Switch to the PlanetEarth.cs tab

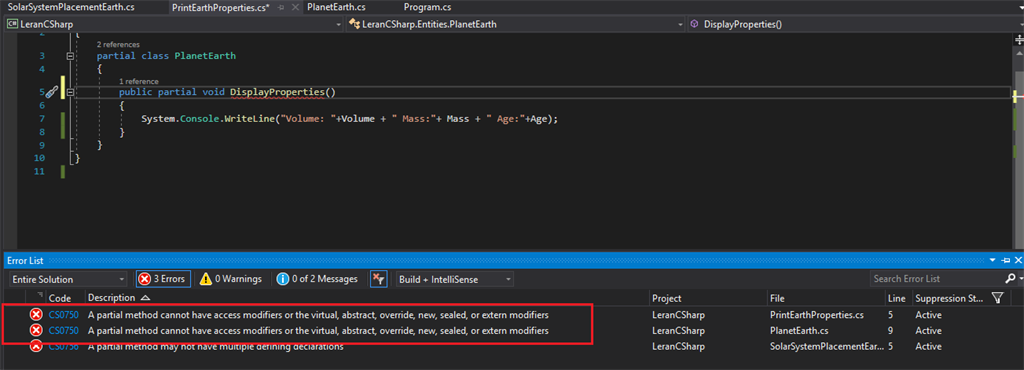[x=335, y=7]
